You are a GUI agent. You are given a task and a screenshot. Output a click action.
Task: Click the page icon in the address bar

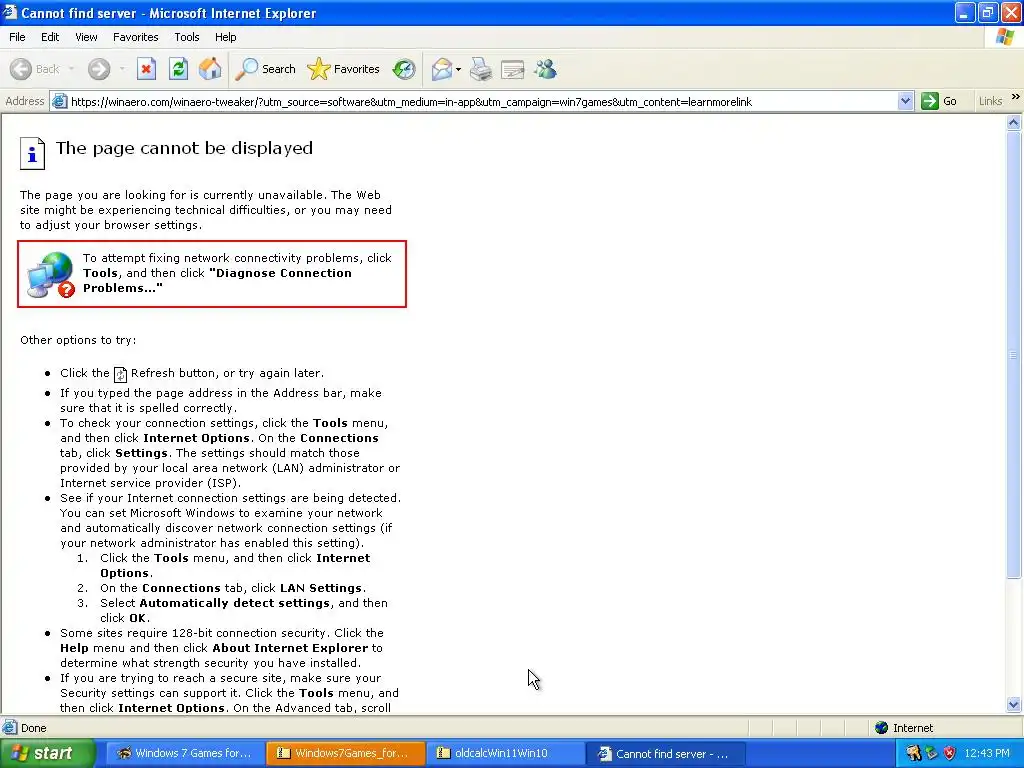tap(59, 101)
